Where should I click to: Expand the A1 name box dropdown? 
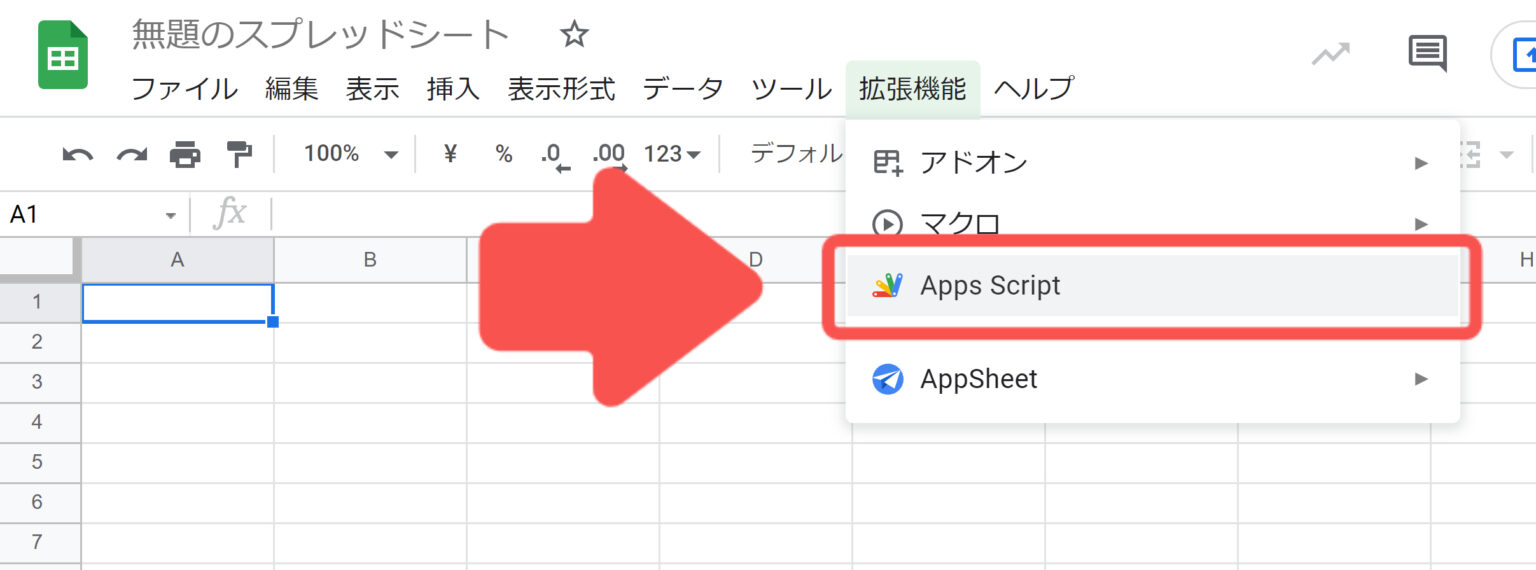(x=170, y=215)
